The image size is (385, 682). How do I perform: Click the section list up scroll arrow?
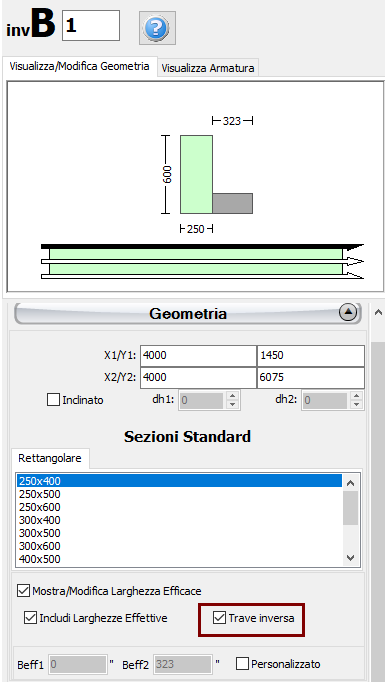351,483
